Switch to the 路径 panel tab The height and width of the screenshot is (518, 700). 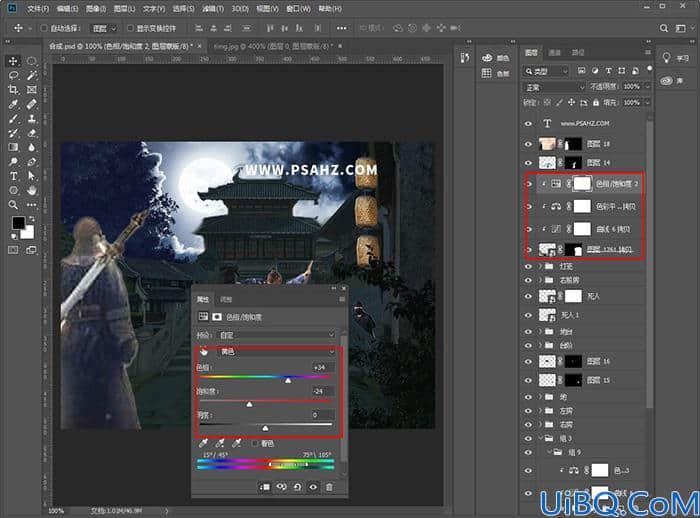tap(578, 53)
